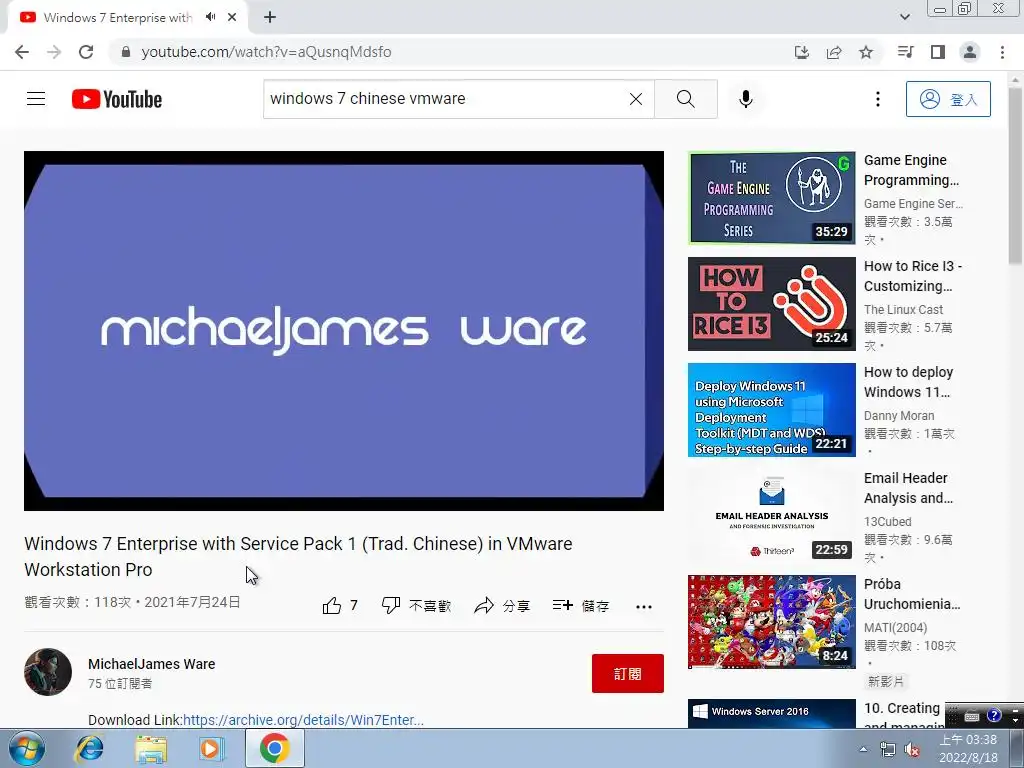Open the archive.org download link
Image resolution: width=1024 pixels, height=768 pixels.
tap(303, 720)
